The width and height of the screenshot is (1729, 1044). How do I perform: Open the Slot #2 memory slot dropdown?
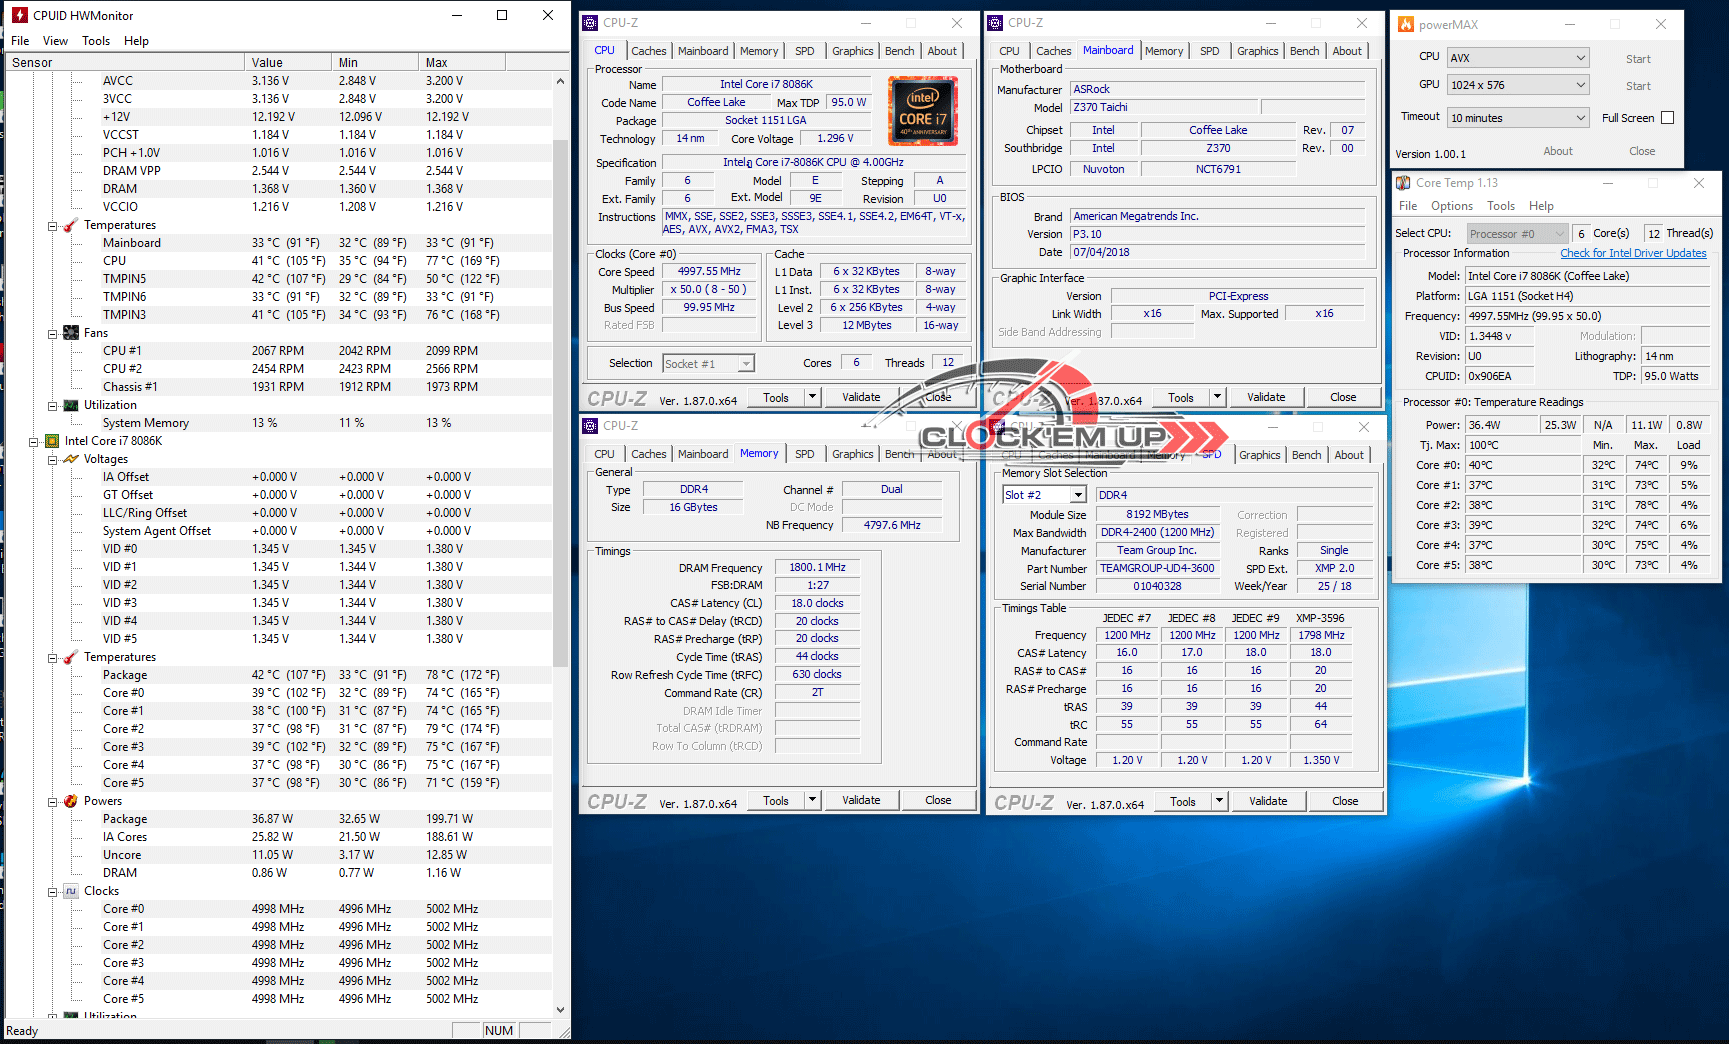pos(1044,495)
